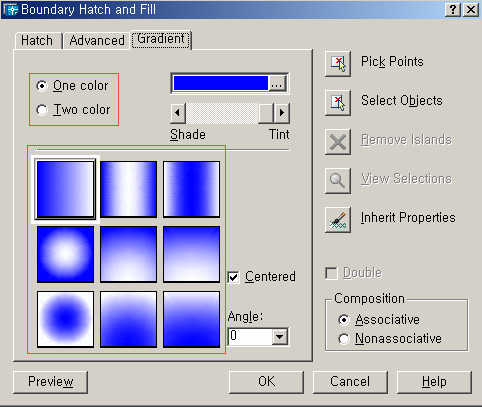Choose the cylinder gradient with white center
Screen dimensions: 482x407
pos(128,189)
